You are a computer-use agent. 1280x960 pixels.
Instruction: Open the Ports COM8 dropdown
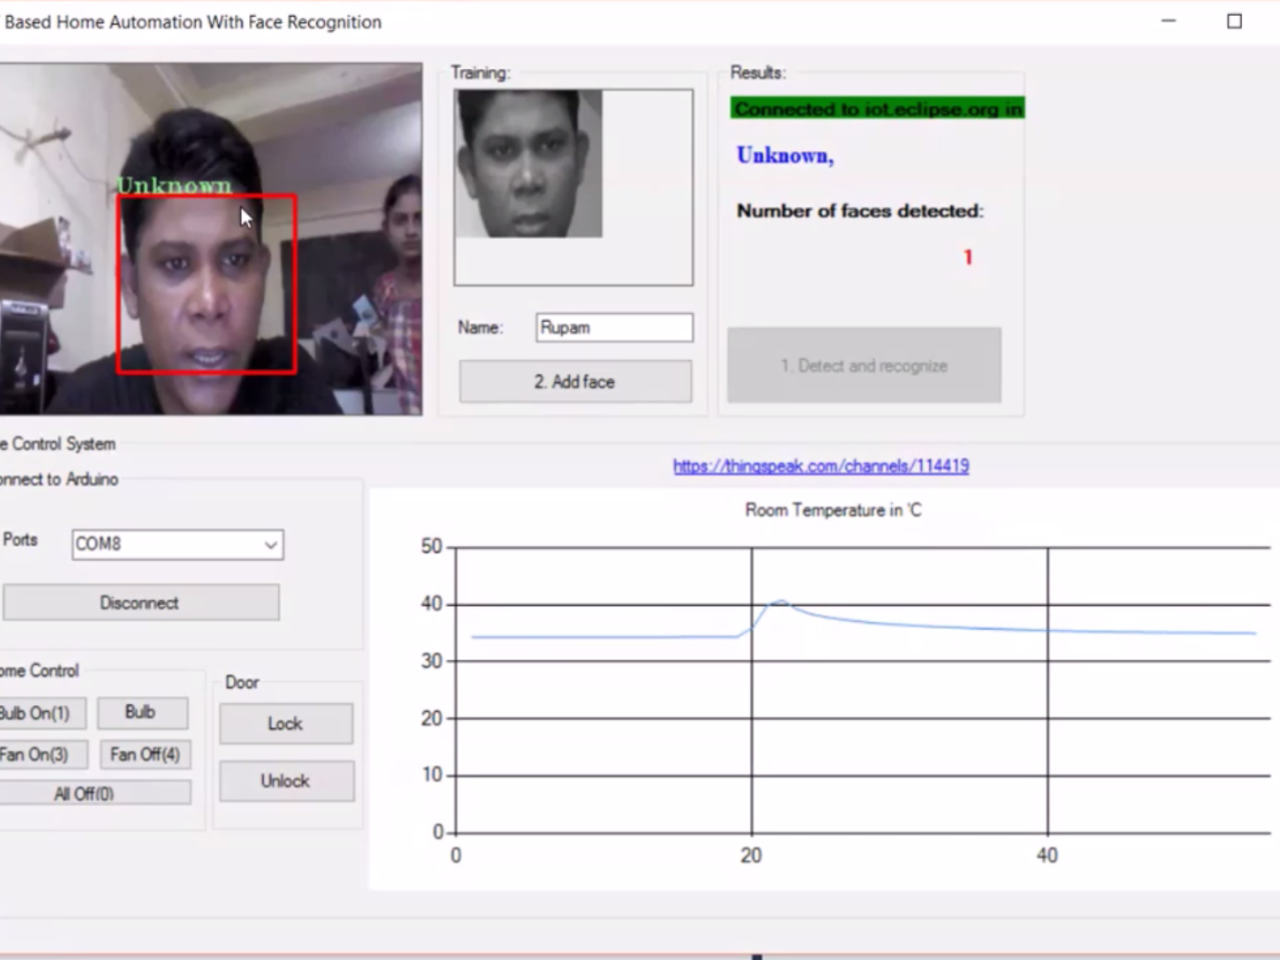[x=270, y=545]
